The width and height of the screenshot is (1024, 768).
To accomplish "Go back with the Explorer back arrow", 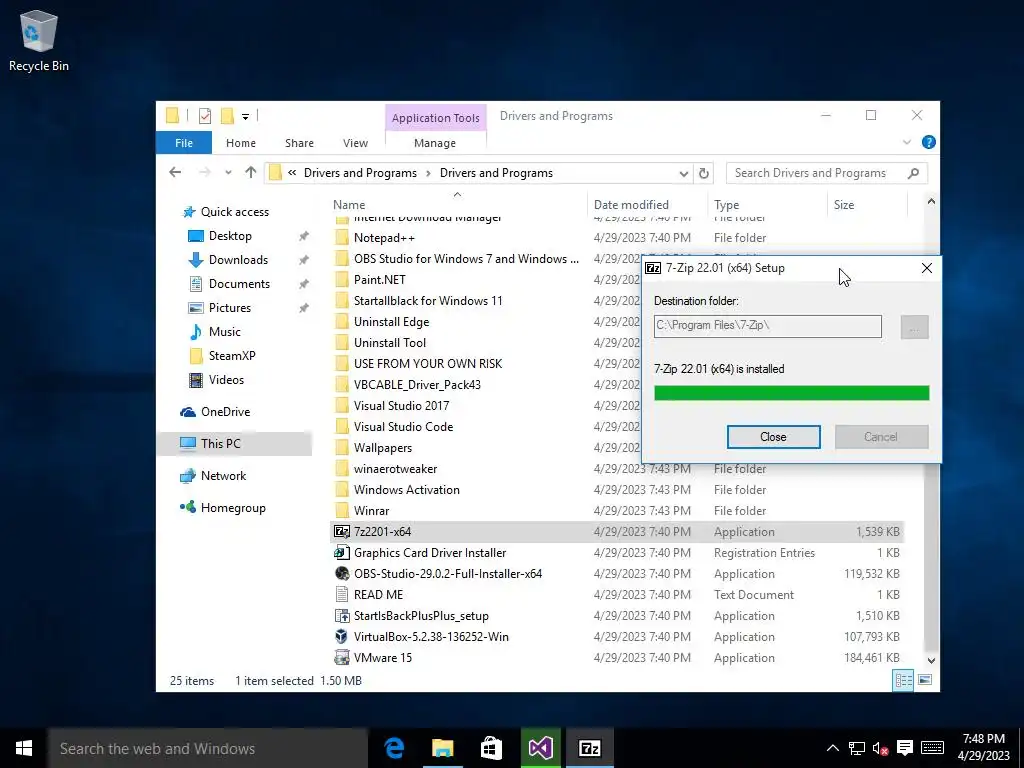I will click(175, 172).
